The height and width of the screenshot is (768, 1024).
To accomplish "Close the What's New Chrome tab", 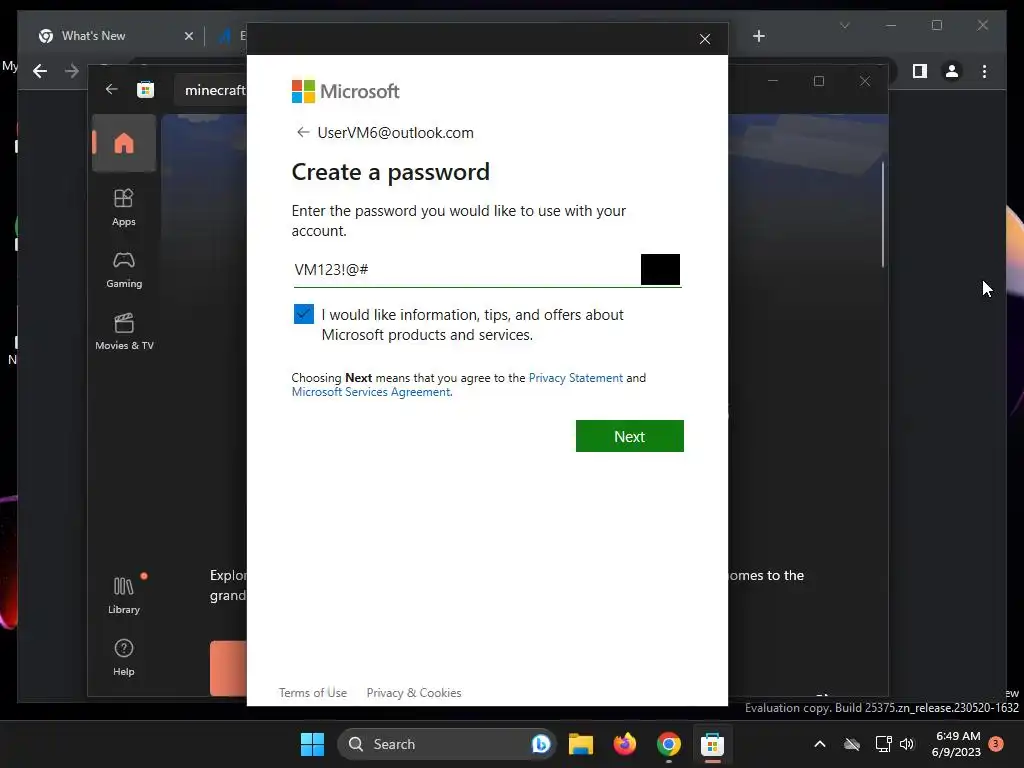I will [x=189, y=36].
